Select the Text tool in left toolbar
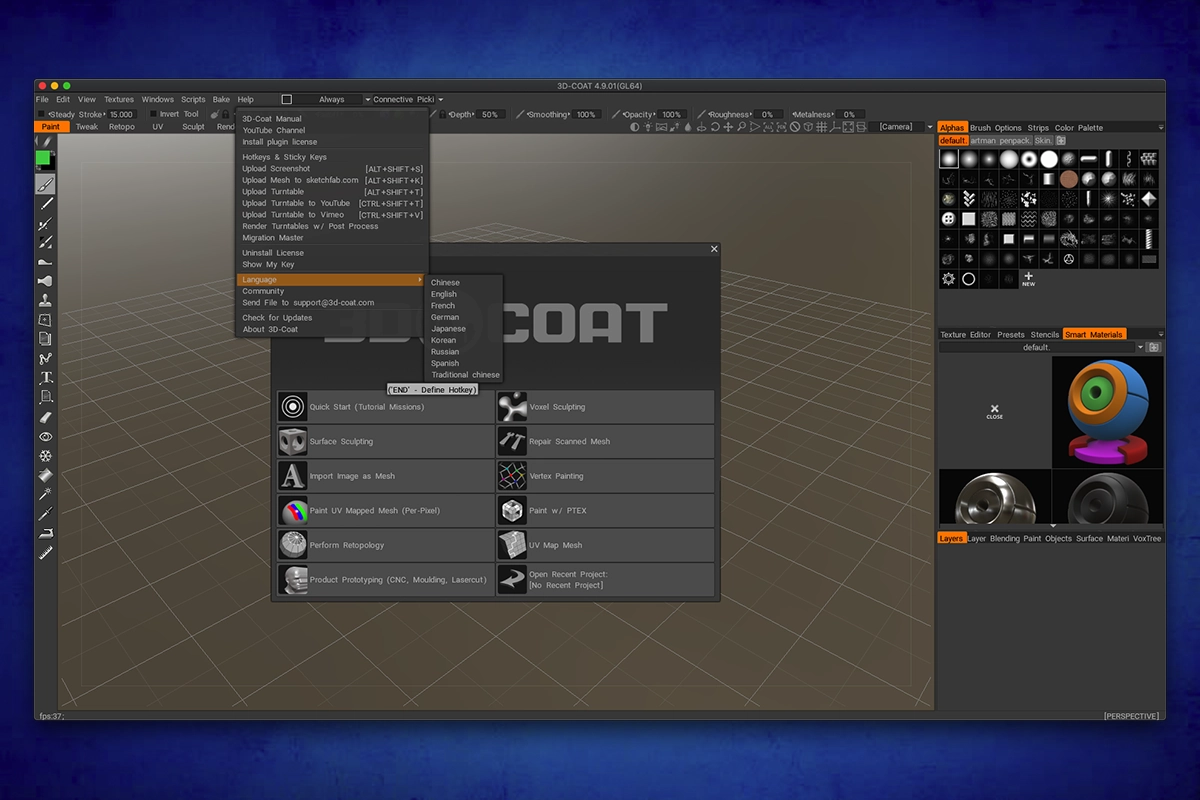This screenshot has height=800, width=1200. click(x=45, y=378)
